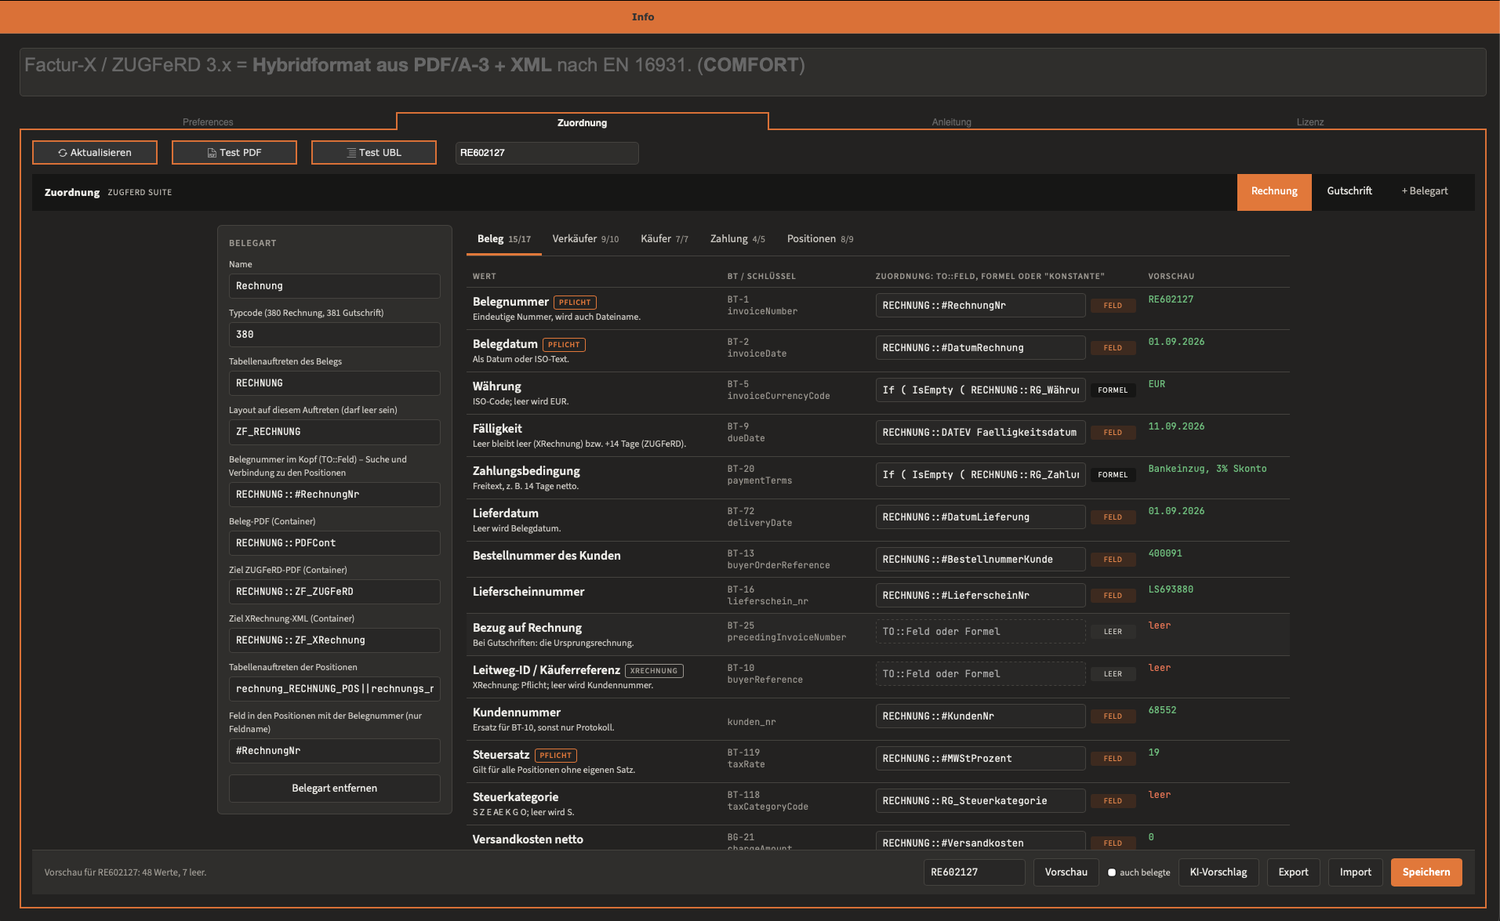Open the Zahlung 4/5 sub-tab

[x=737, y=239]
